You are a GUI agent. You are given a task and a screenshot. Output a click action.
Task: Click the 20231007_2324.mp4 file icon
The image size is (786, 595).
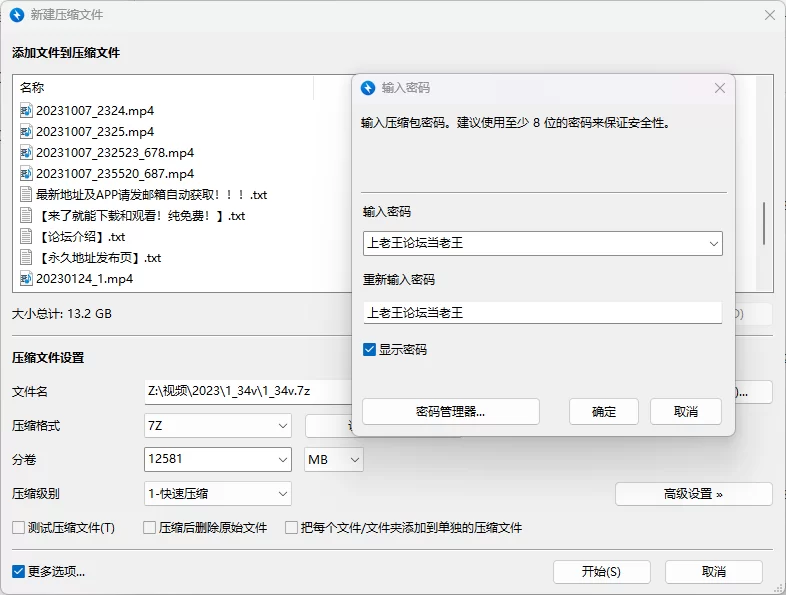[26, 111]
